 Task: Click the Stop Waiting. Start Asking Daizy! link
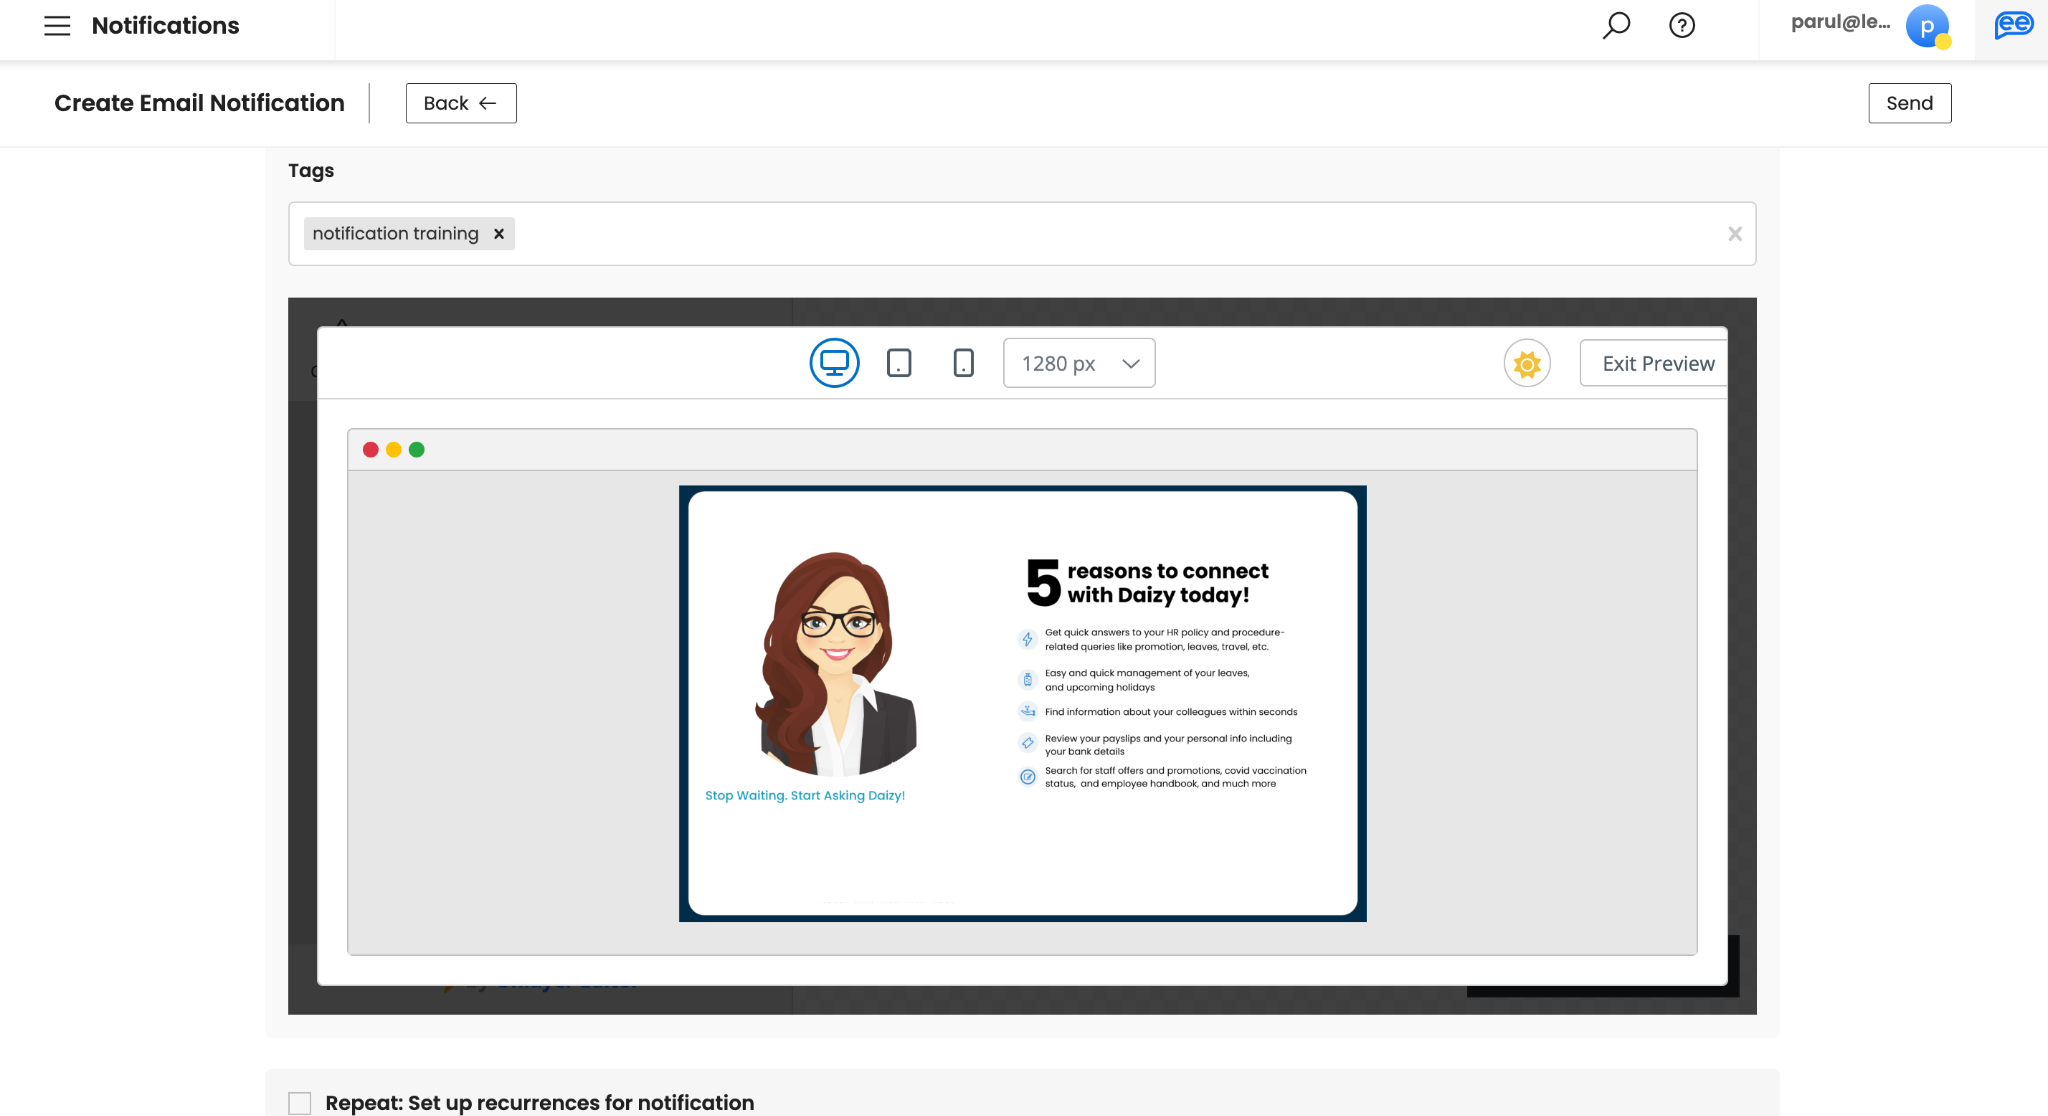805,796
